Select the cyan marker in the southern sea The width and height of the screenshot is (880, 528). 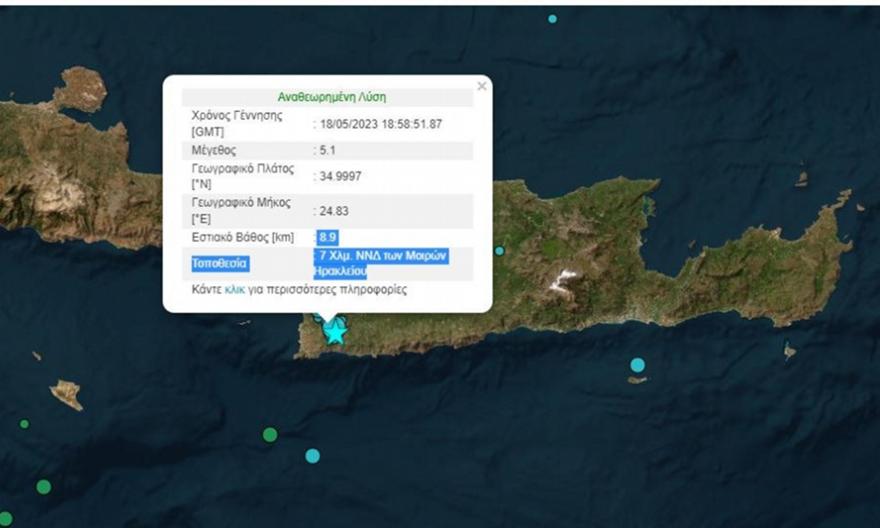[x=313, y=456]
